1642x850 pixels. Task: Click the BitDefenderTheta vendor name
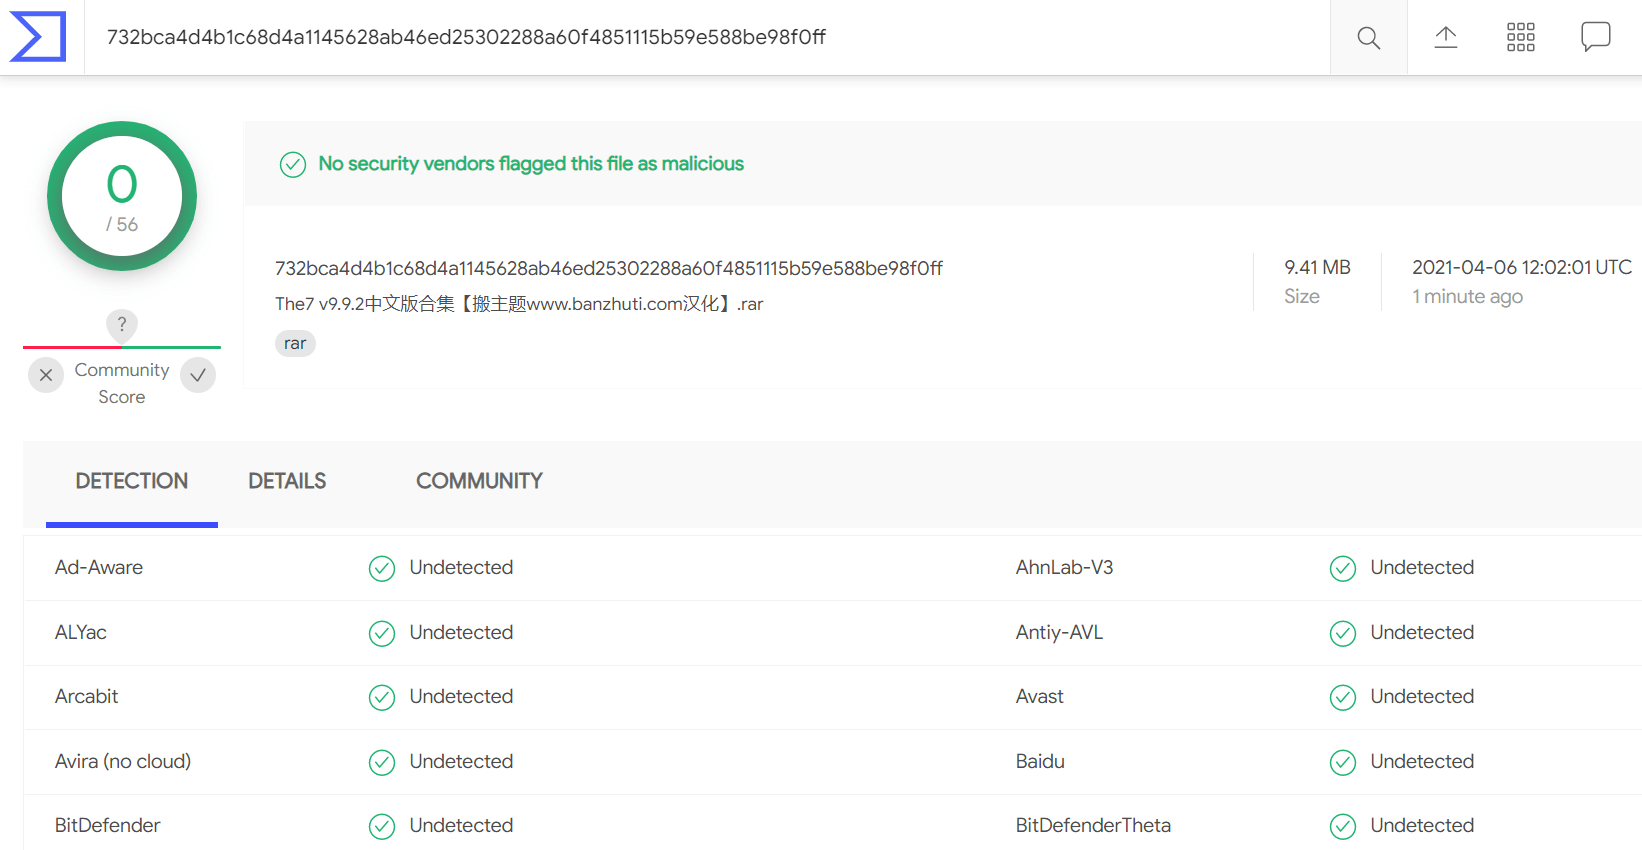point(1093,825)
